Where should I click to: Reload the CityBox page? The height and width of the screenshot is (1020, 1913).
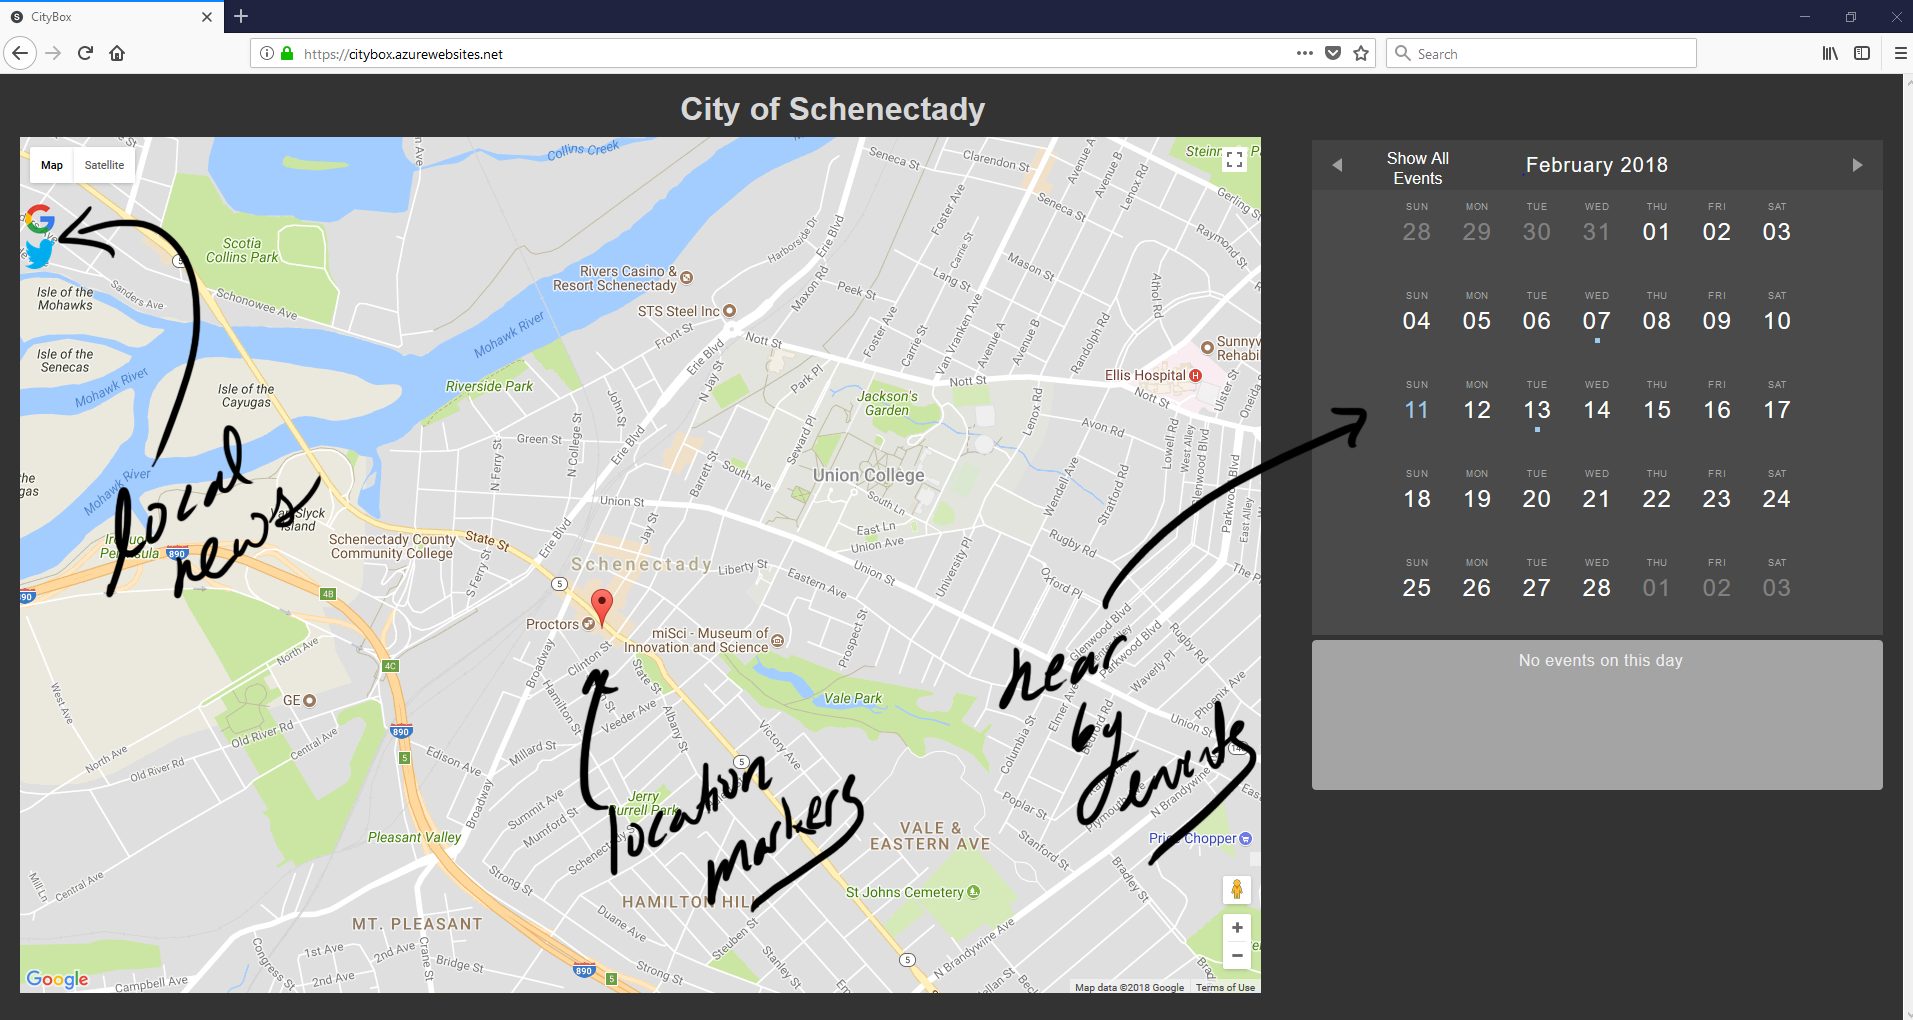(86, 53)
